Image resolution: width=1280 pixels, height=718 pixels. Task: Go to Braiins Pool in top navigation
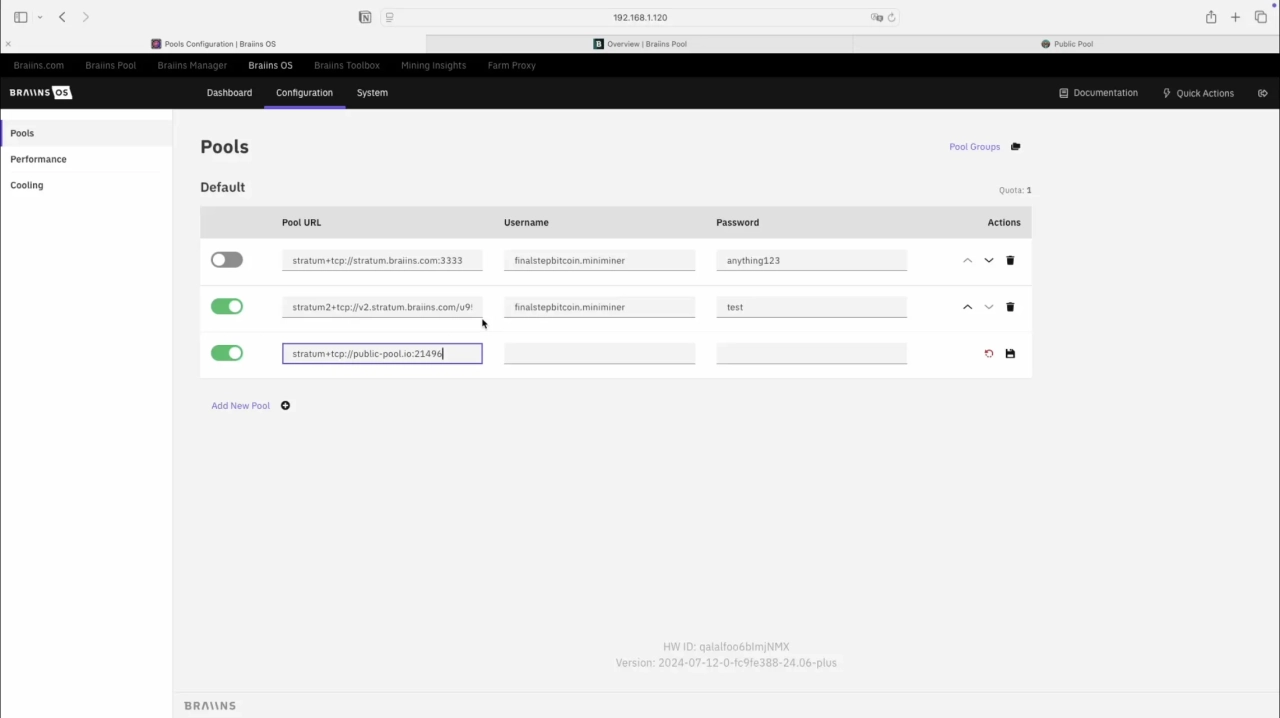pos(110,65)
